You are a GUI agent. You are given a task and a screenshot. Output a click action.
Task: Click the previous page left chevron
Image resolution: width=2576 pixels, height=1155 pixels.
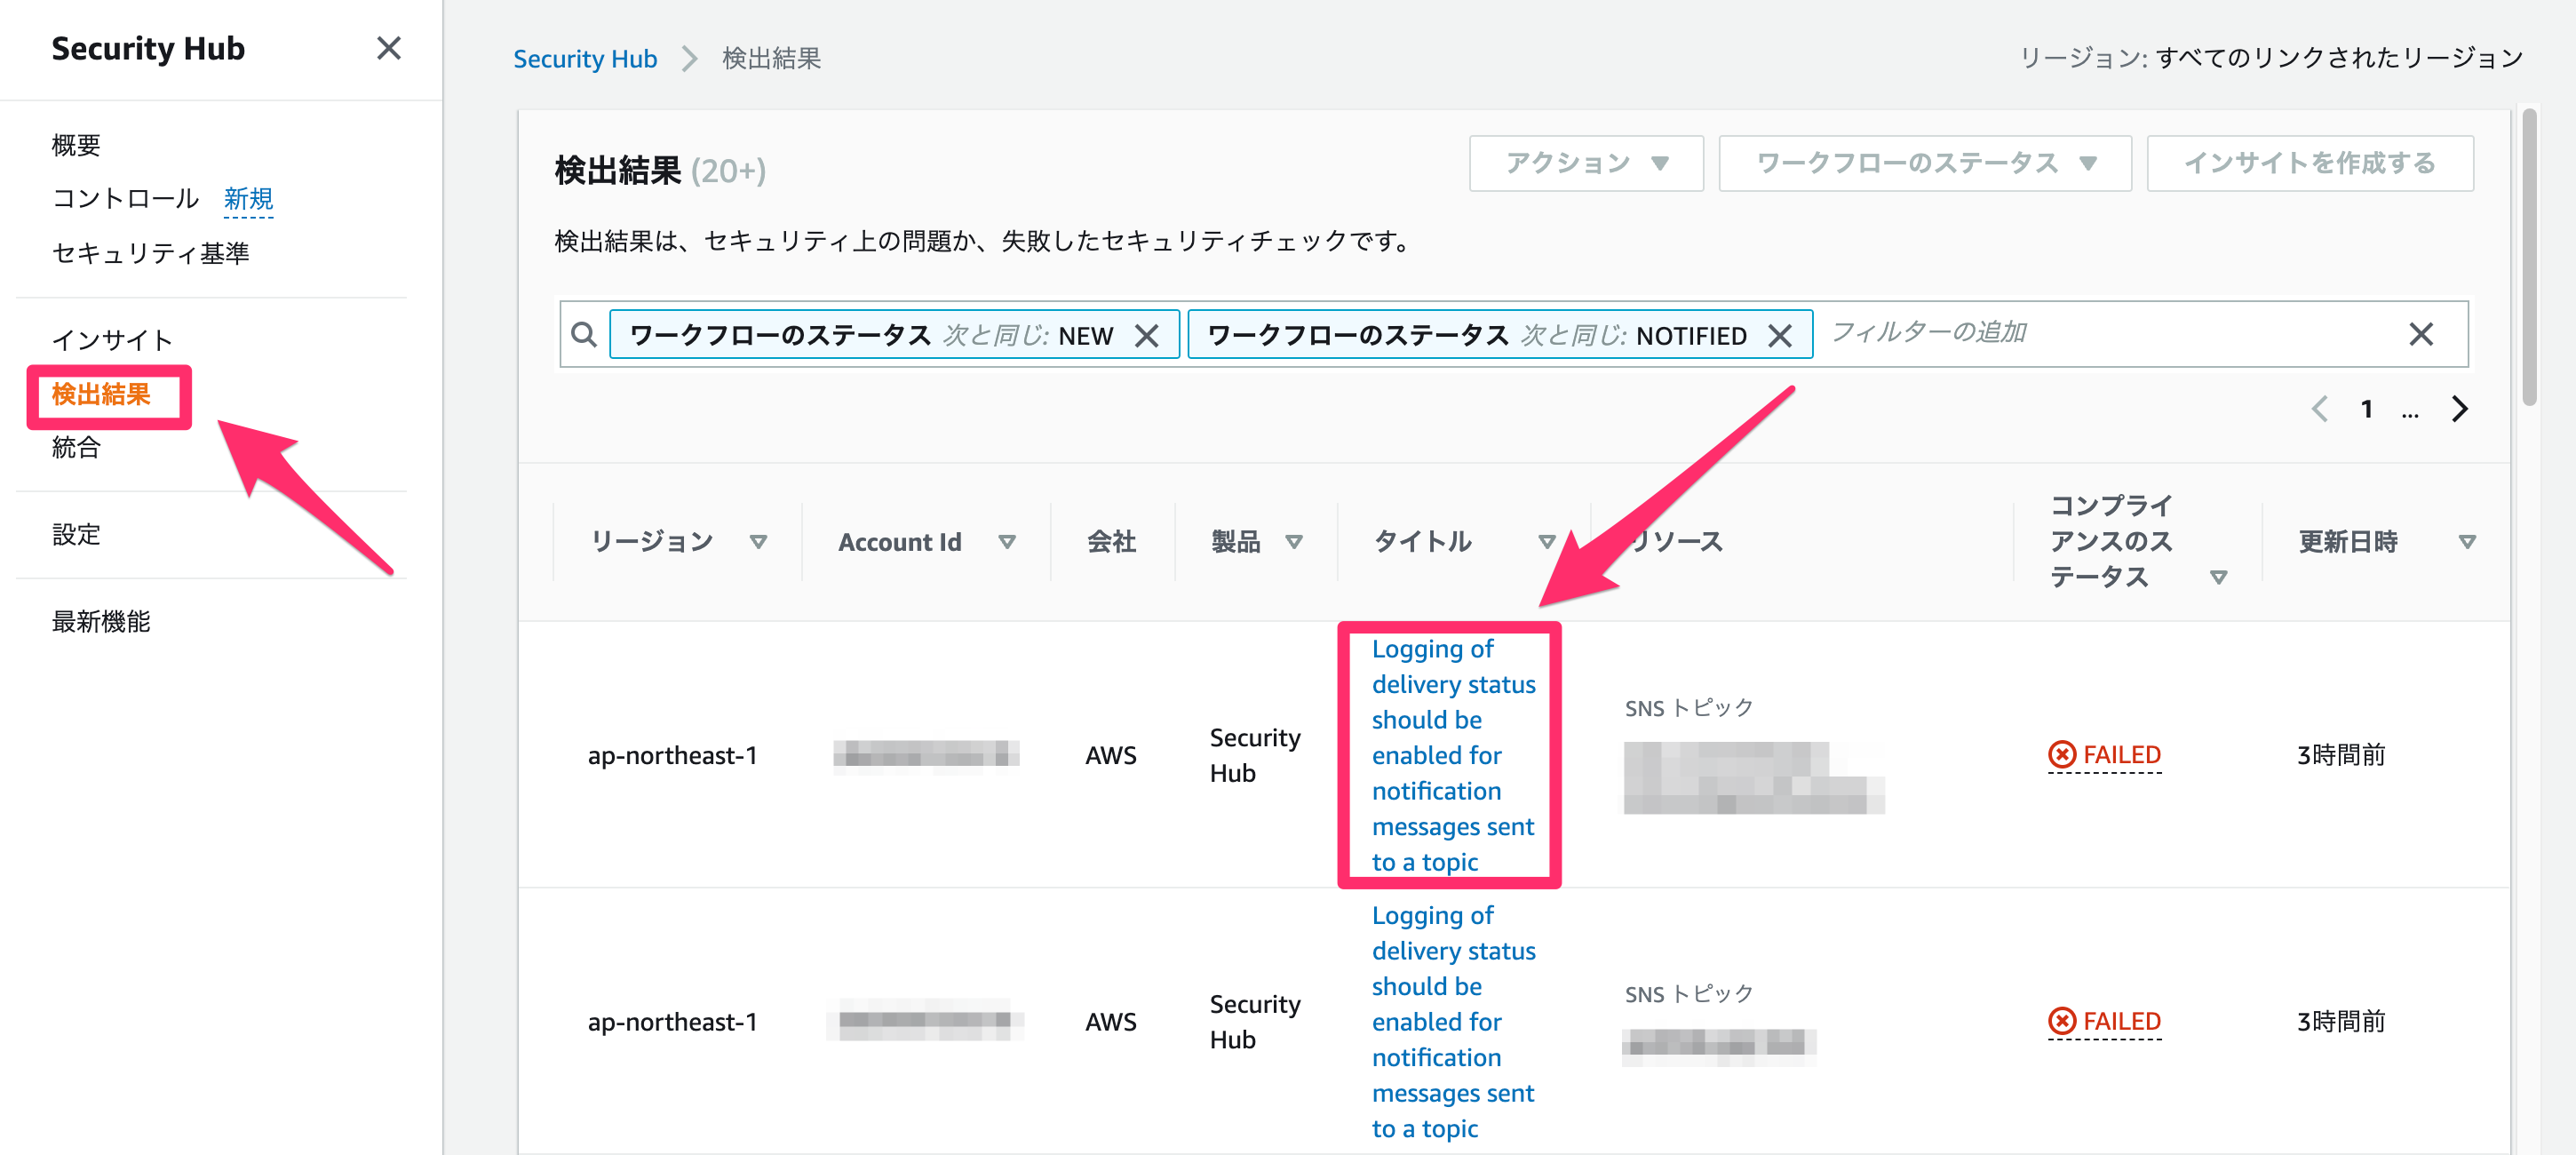tap(2320, 408)
